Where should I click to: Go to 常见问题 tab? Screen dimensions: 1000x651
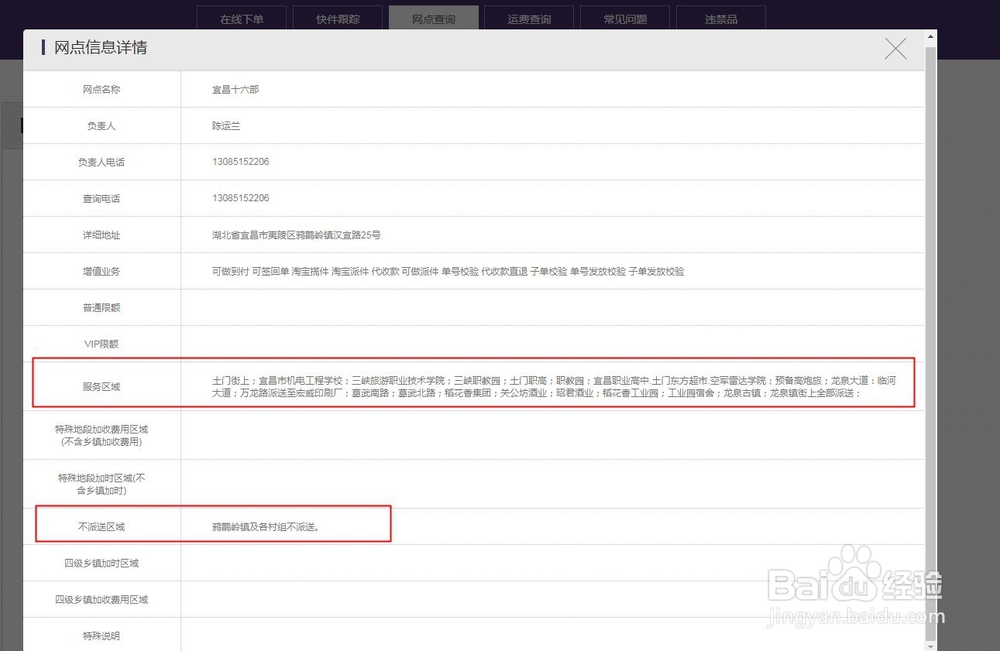tap(625, 18)
